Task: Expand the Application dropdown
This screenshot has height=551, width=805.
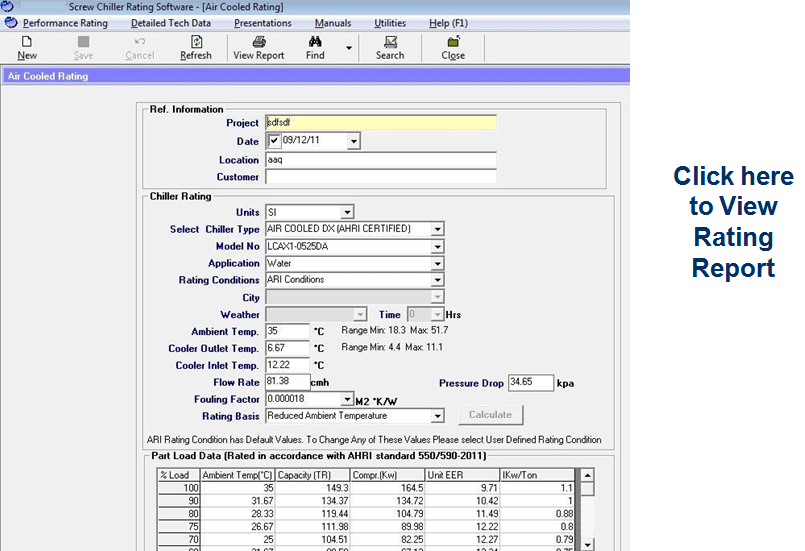Action: coord(437,263)
